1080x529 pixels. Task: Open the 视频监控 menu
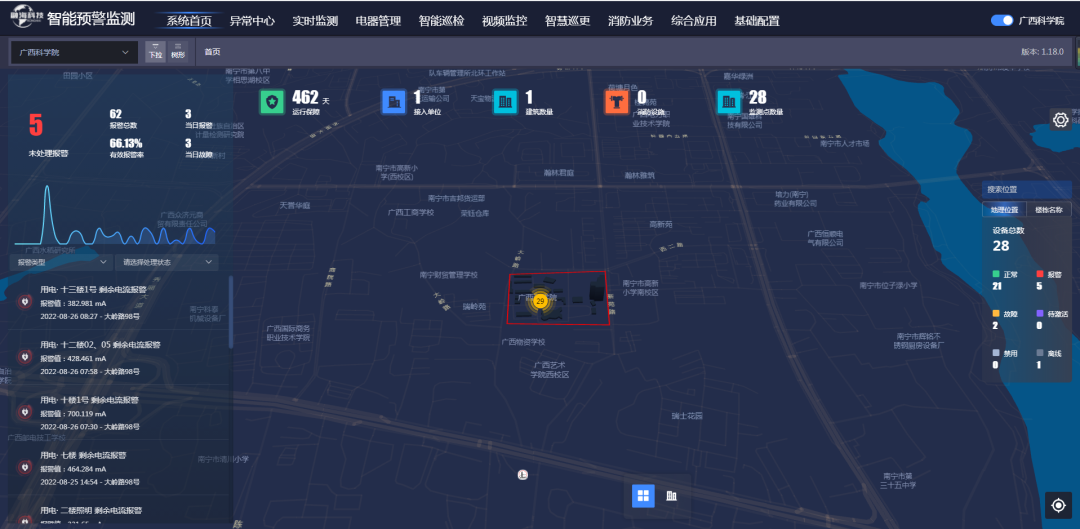click(x=505, y=21)
